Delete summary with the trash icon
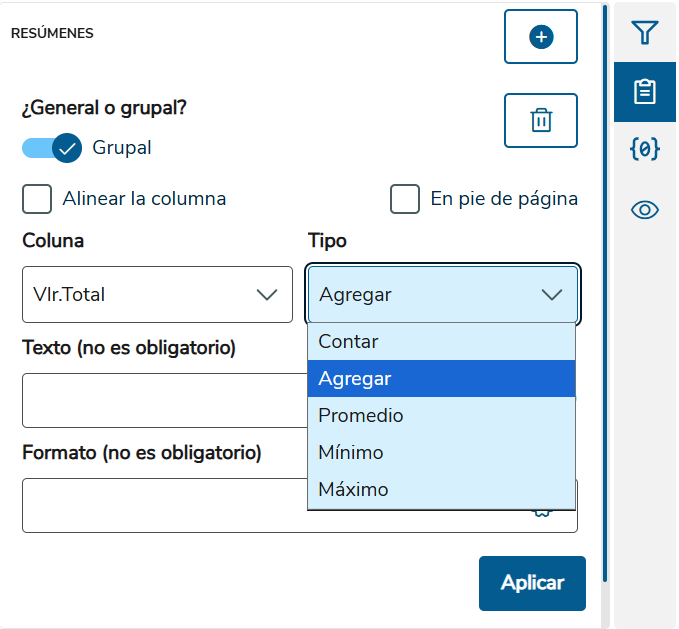 [540, 120]
